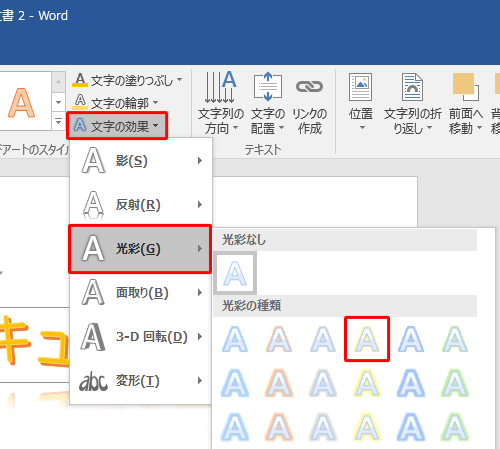Image resolution: width=500 pixels, height=449 pixels.
Task: Click the Word title bar text
Action: pos(33,16)
